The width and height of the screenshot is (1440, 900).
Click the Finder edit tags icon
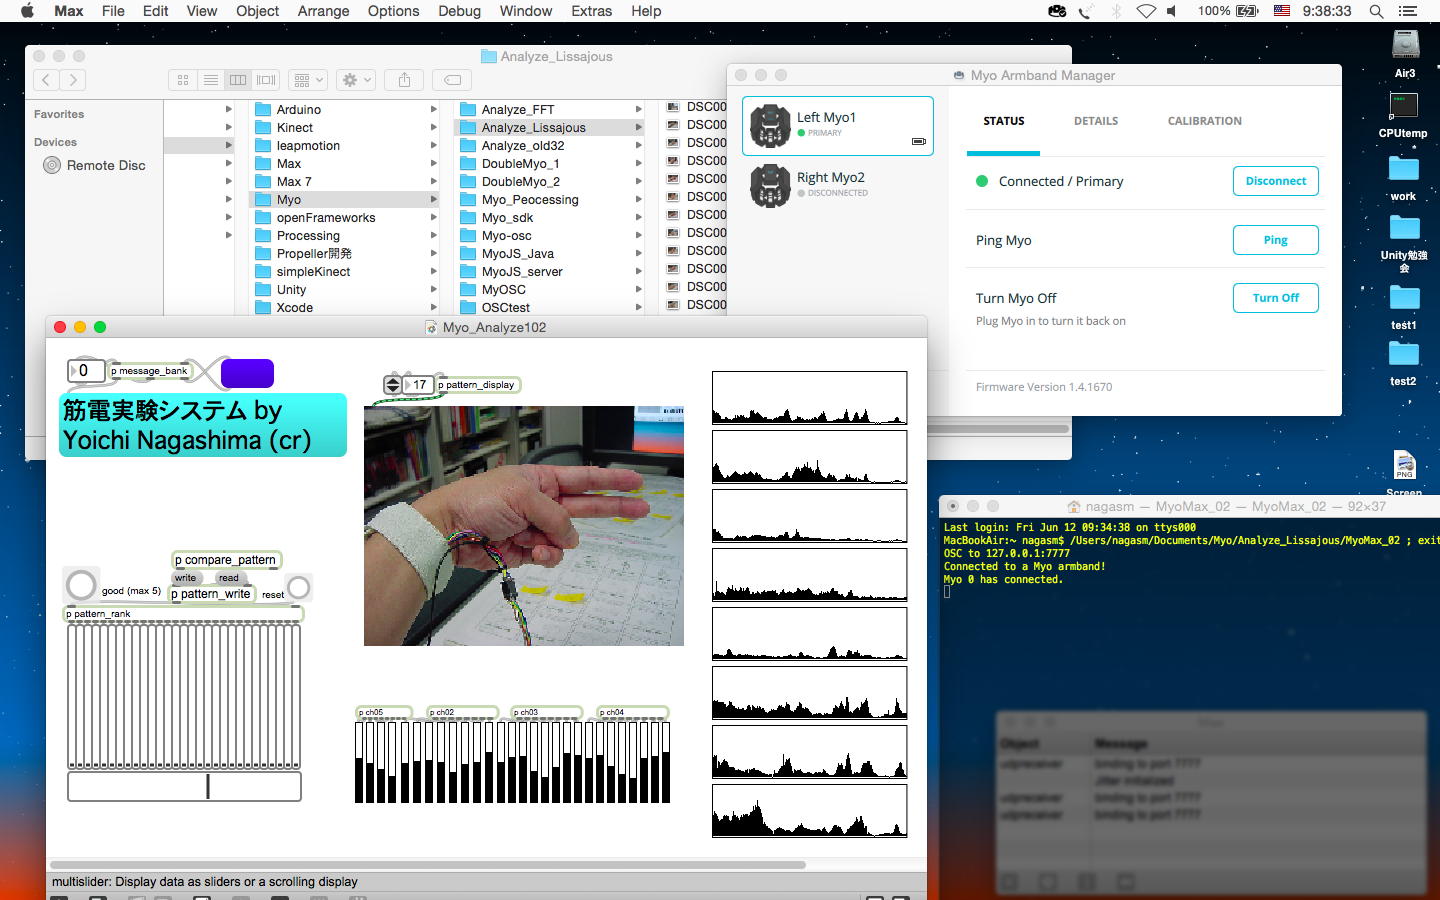coord(452,80)
